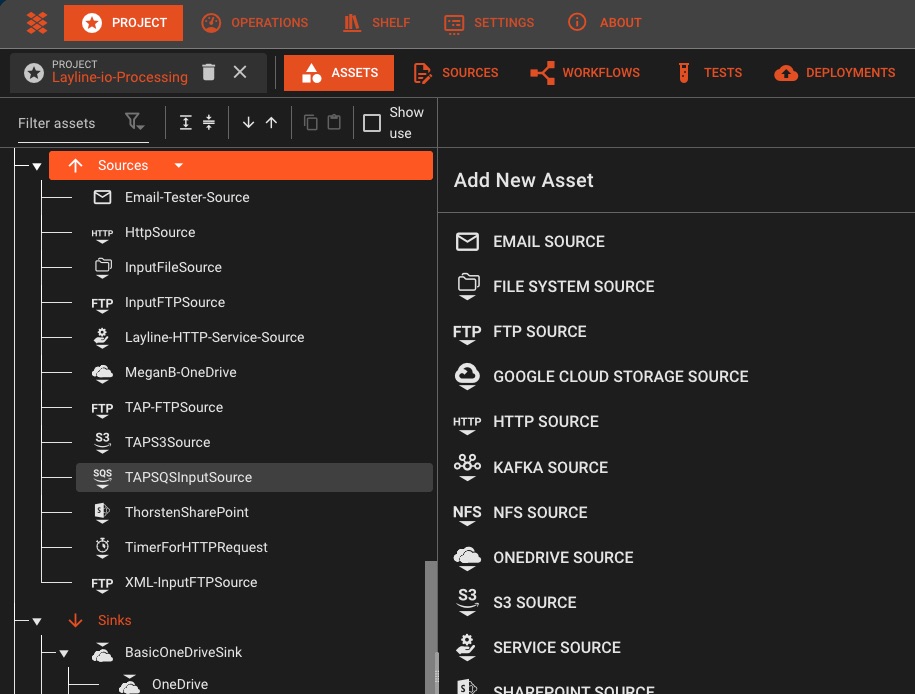Select the TimerForHTTPRequest asset

(x=196, y=547)
